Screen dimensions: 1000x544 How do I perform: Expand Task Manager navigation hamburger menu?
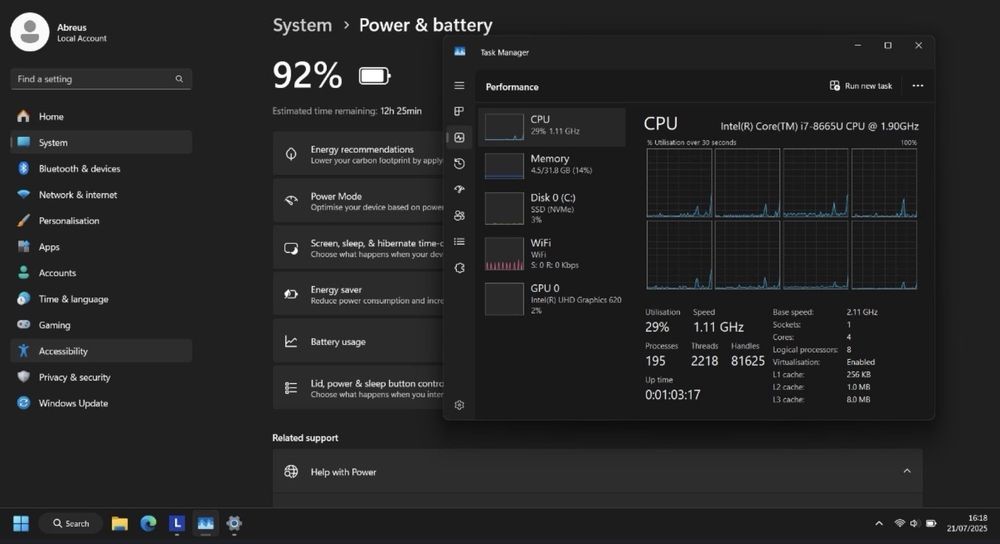tap(459, 86)
